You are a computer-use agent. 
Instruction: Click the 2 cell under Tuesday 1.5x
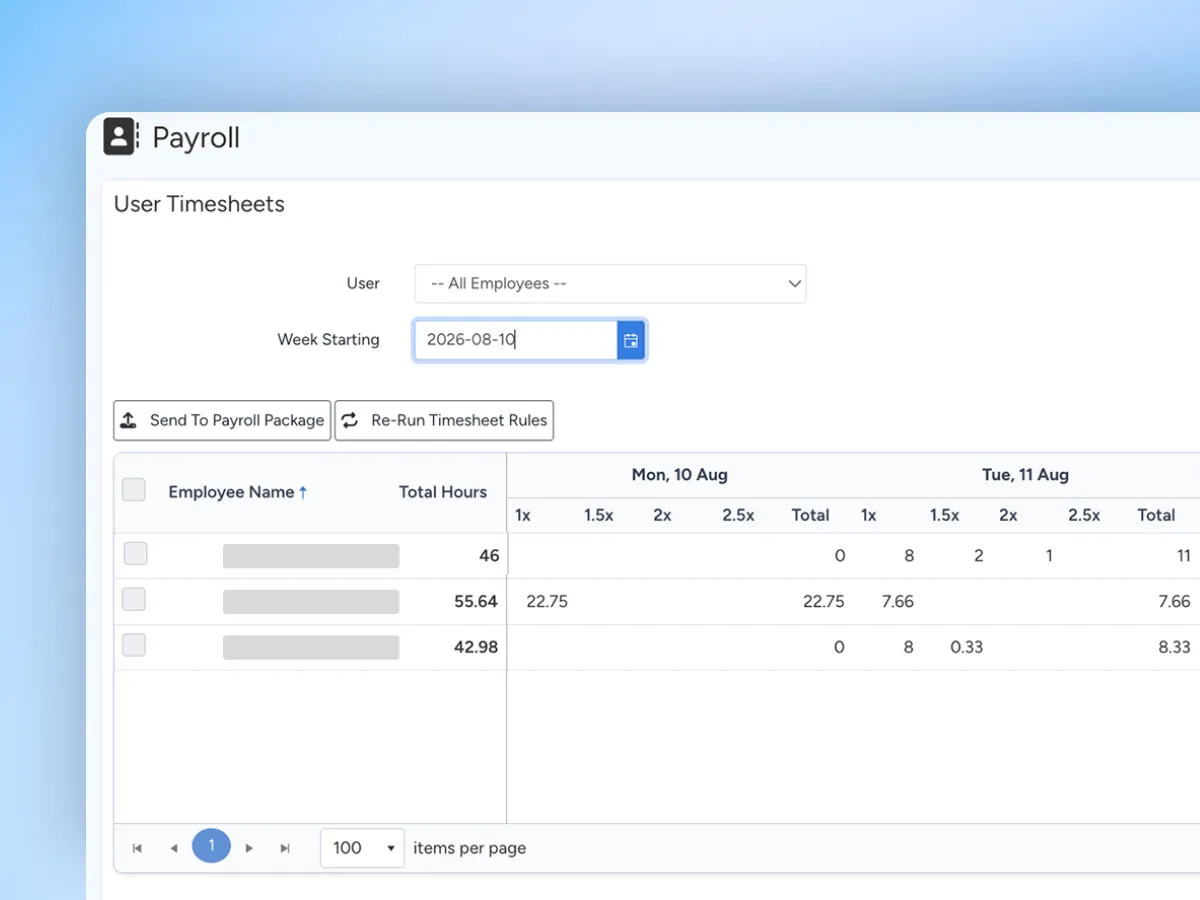(978, 556)
